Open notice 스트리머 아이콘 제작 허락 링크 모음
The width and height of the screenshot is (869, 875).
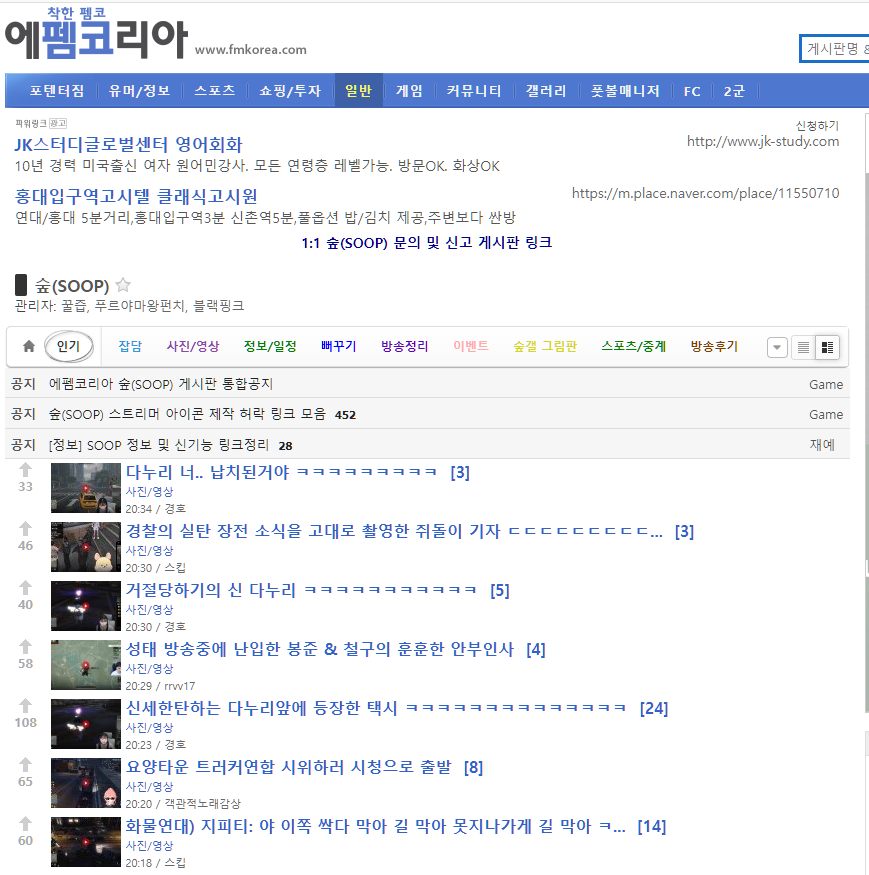[187, 414]
